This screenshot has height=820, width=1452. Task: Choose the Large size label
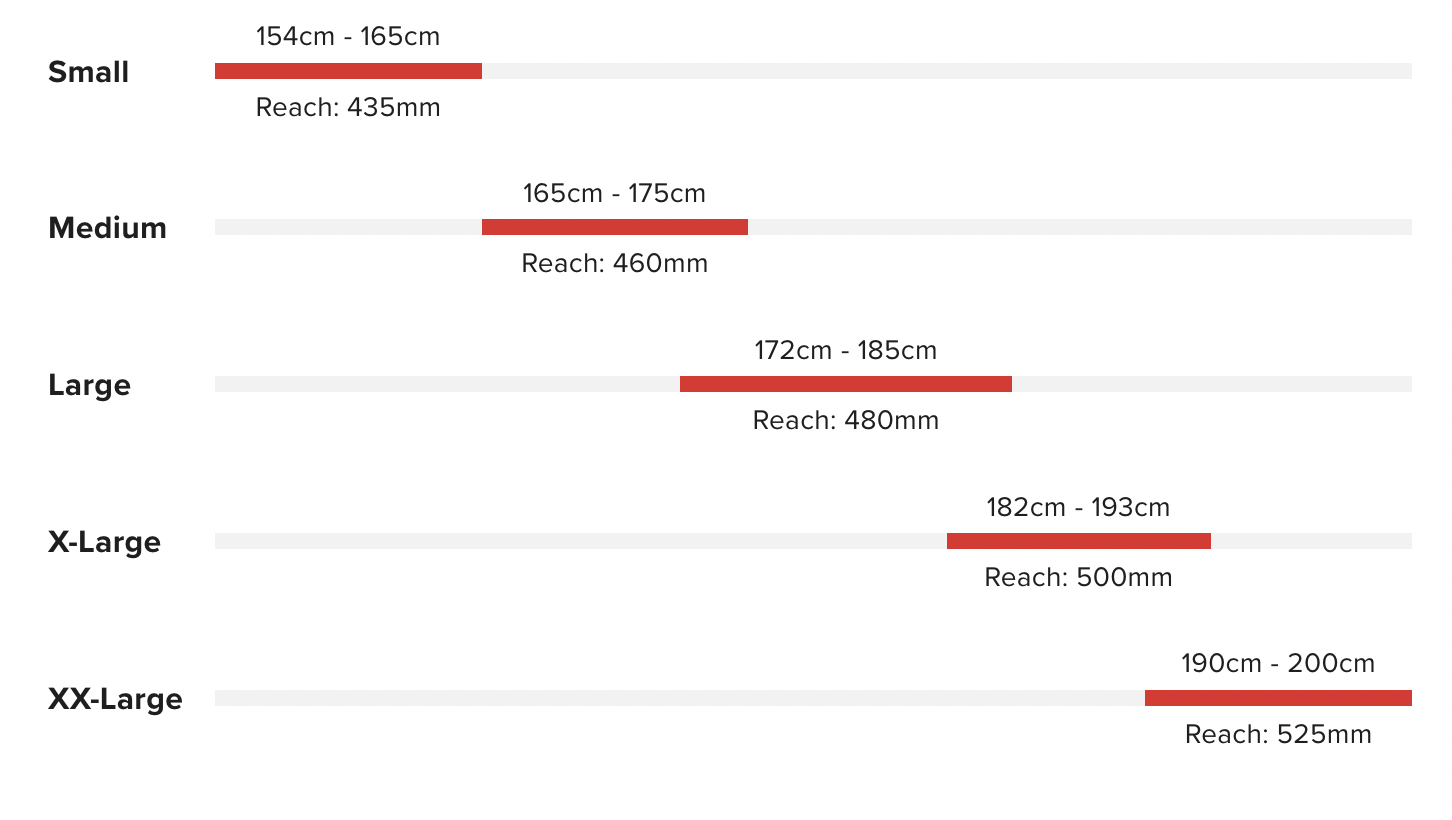click(90, 385)
